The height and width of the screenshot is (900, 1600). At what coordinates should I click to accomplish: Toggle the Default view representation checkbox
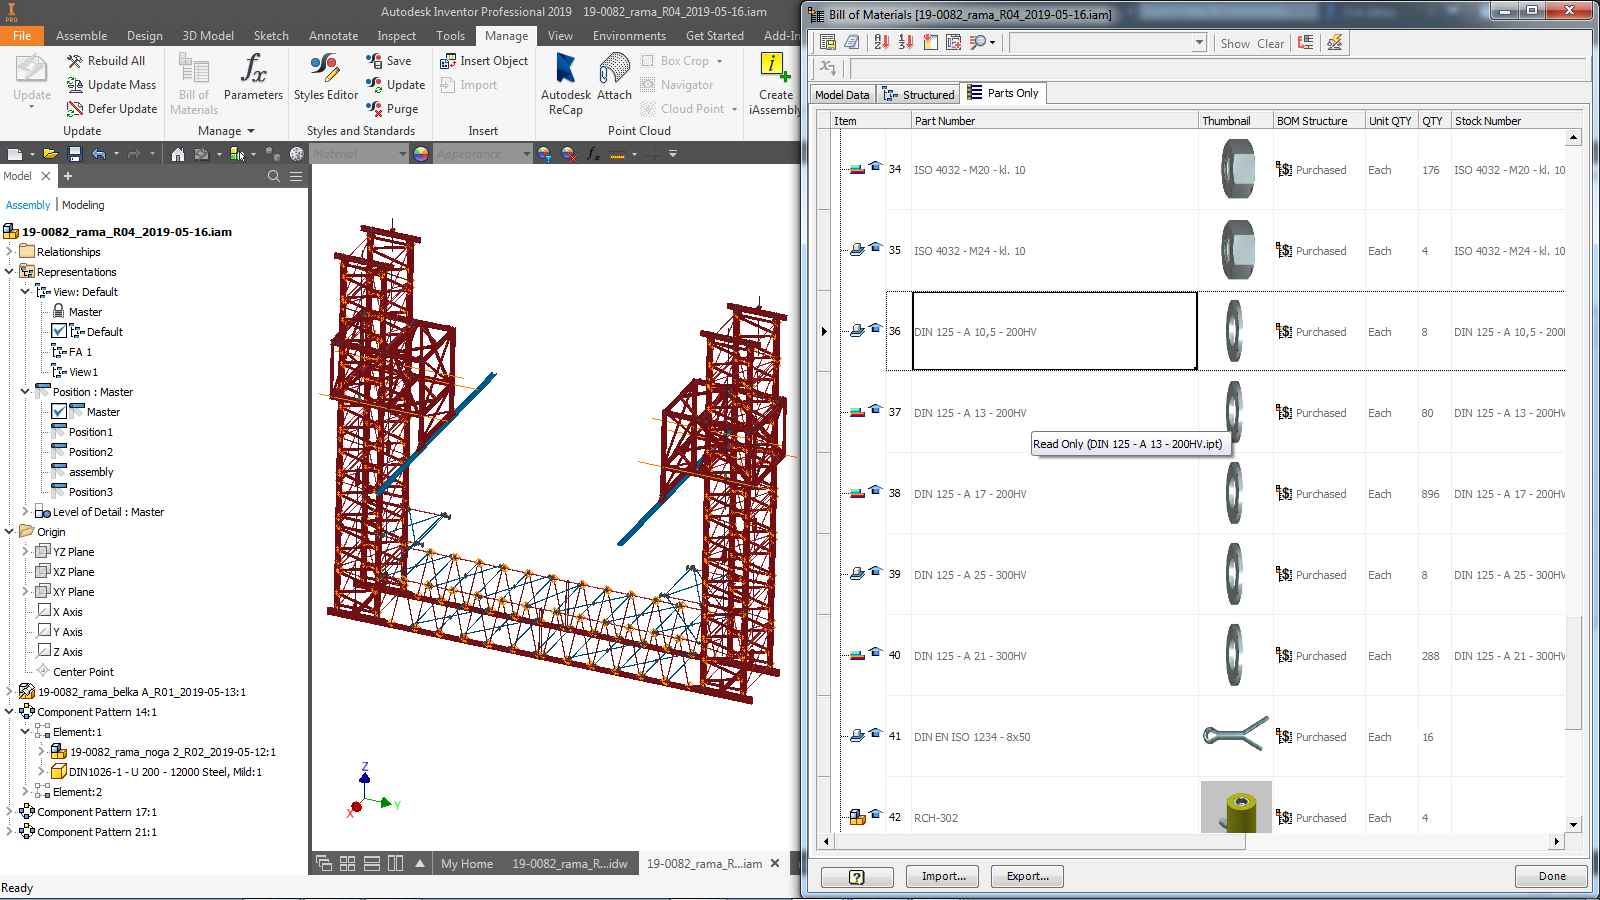pos(59,331)
